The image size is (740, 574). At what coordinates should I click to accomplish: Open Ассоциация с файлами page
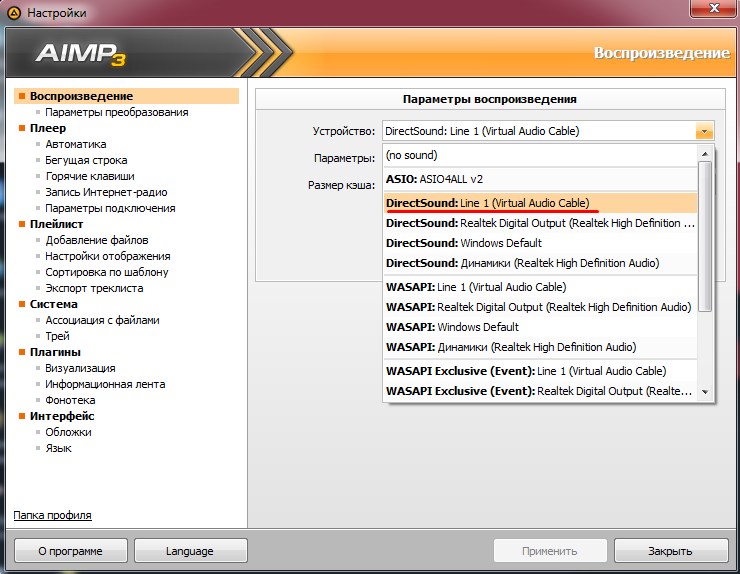pyautogui.click(x=102, y=320)
